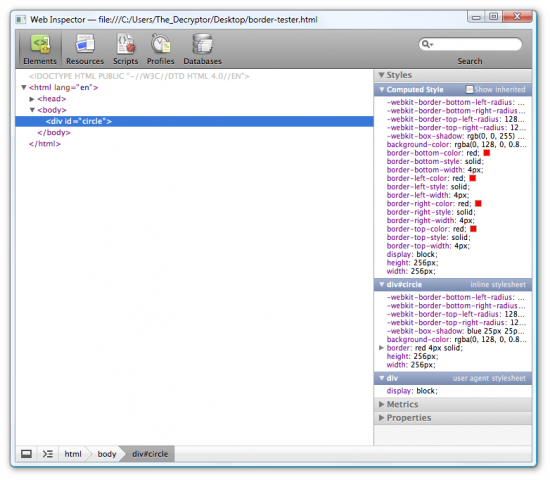Screen dimensions: 550x480
Task: Open the Resources panel
Action: tap(85, 49)
